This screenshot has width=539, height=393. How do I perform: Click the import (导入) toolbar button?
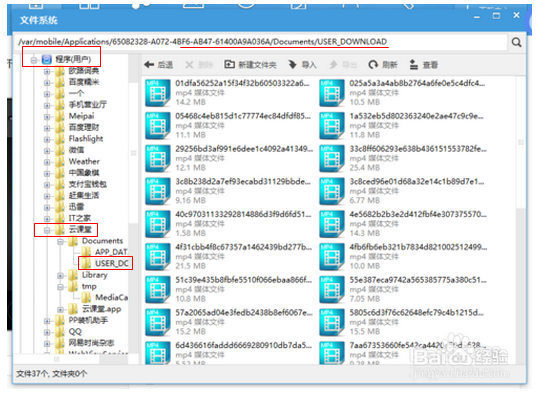[x=302, y=65]
